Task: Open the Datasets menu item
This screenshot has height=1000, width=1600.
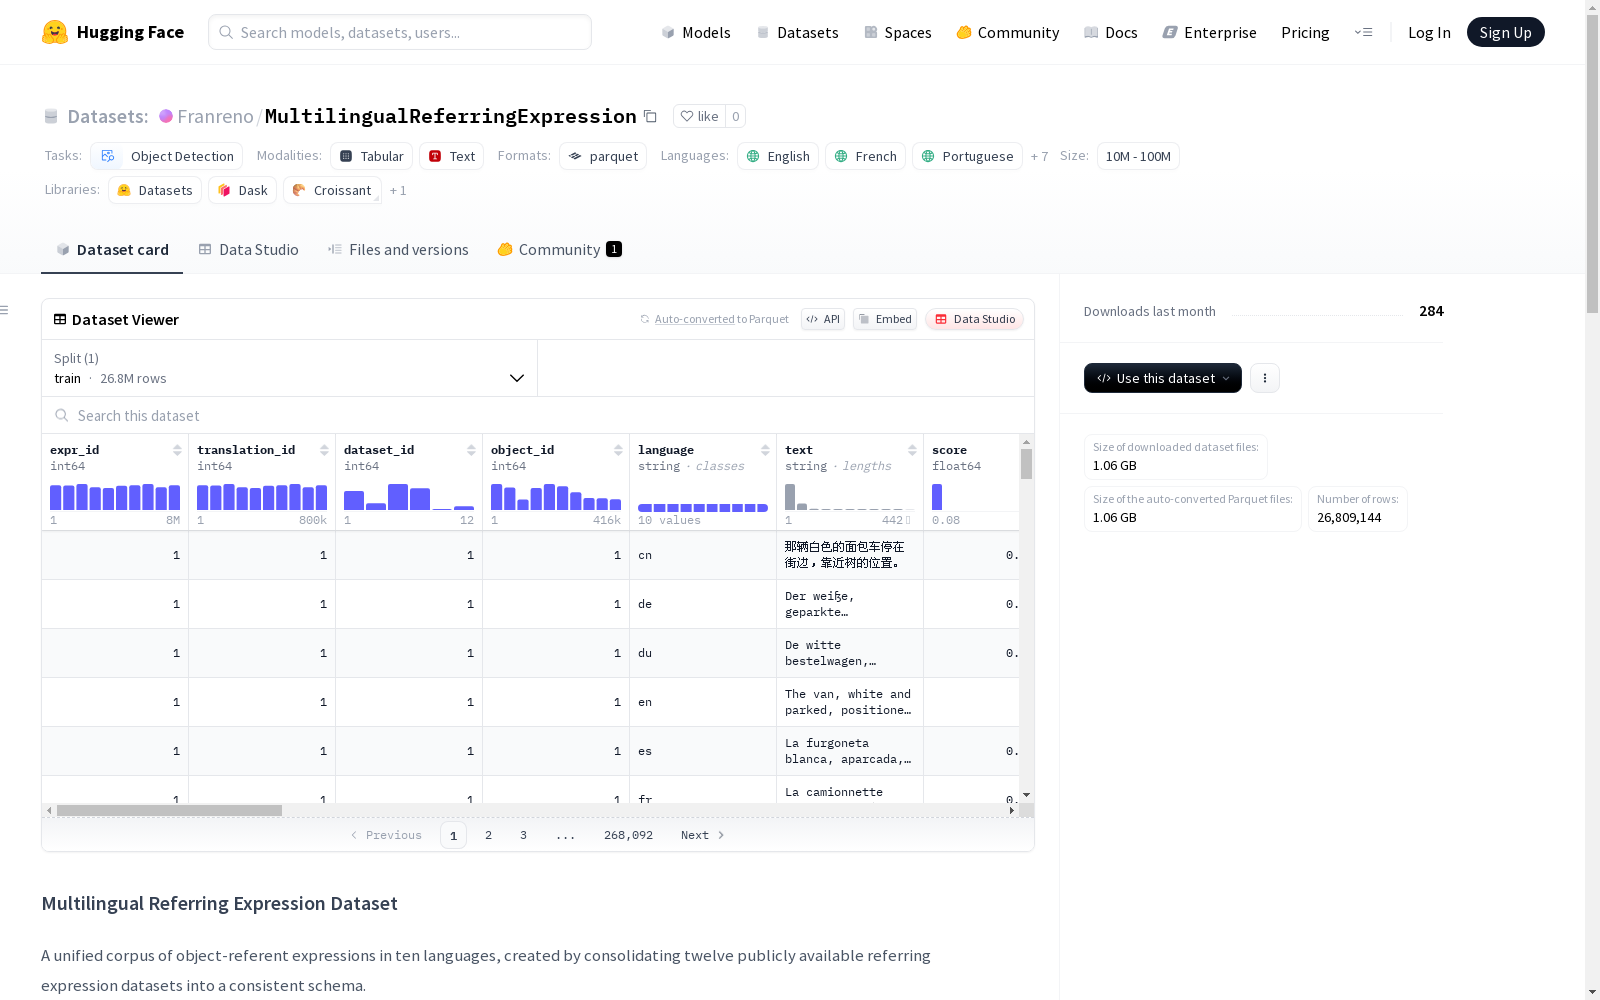Action: (797, 32)
